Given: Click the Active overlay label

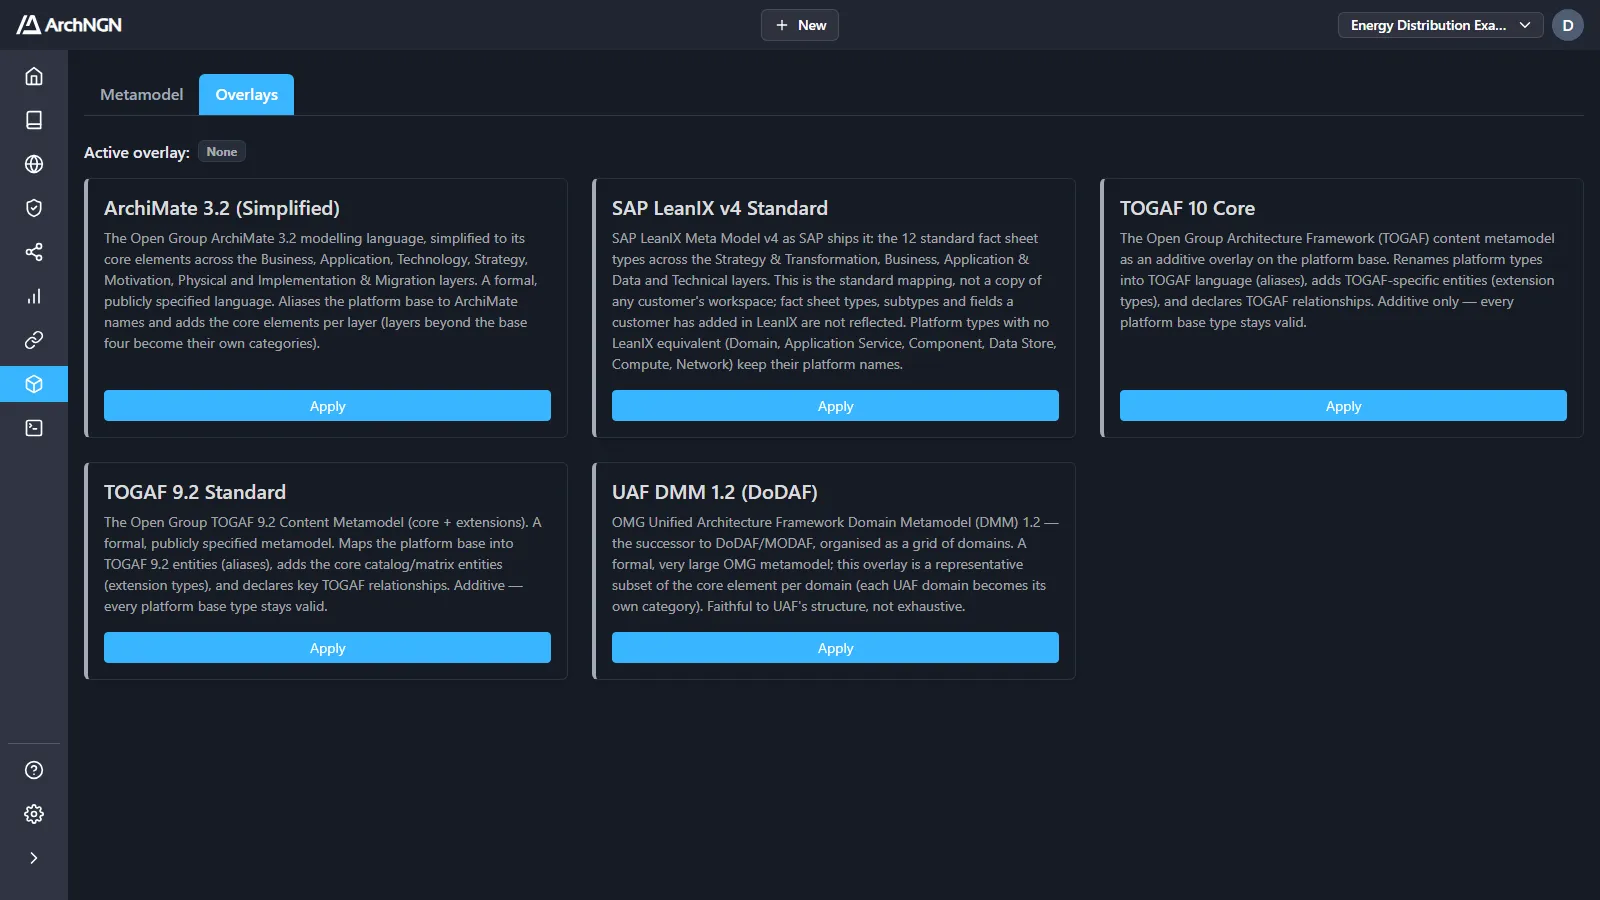Looking at the screenshot, I should [x=137, y=152].
